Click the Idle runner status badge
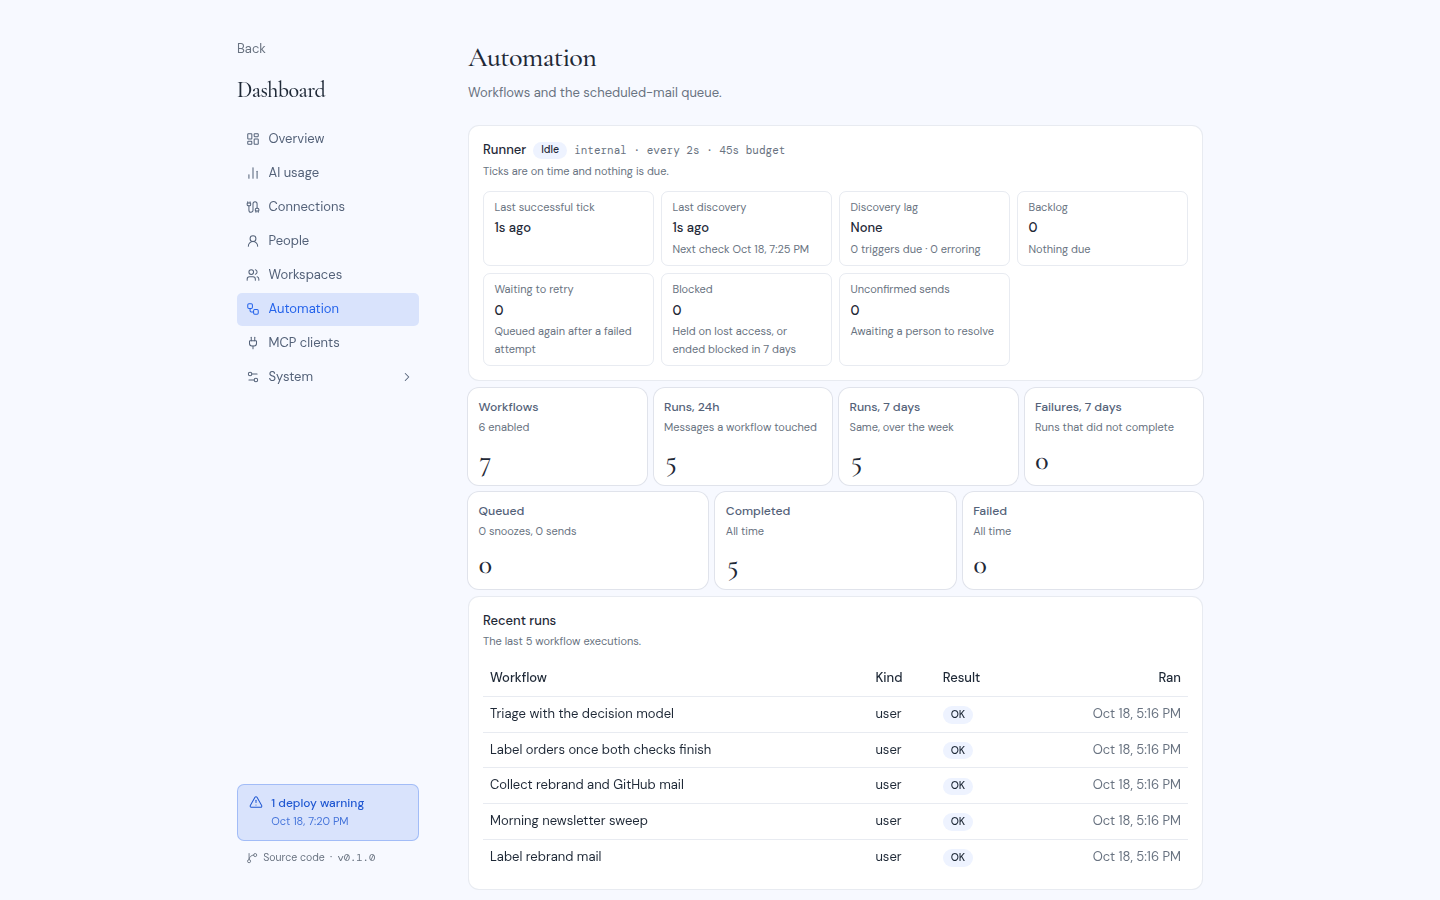 550,150
